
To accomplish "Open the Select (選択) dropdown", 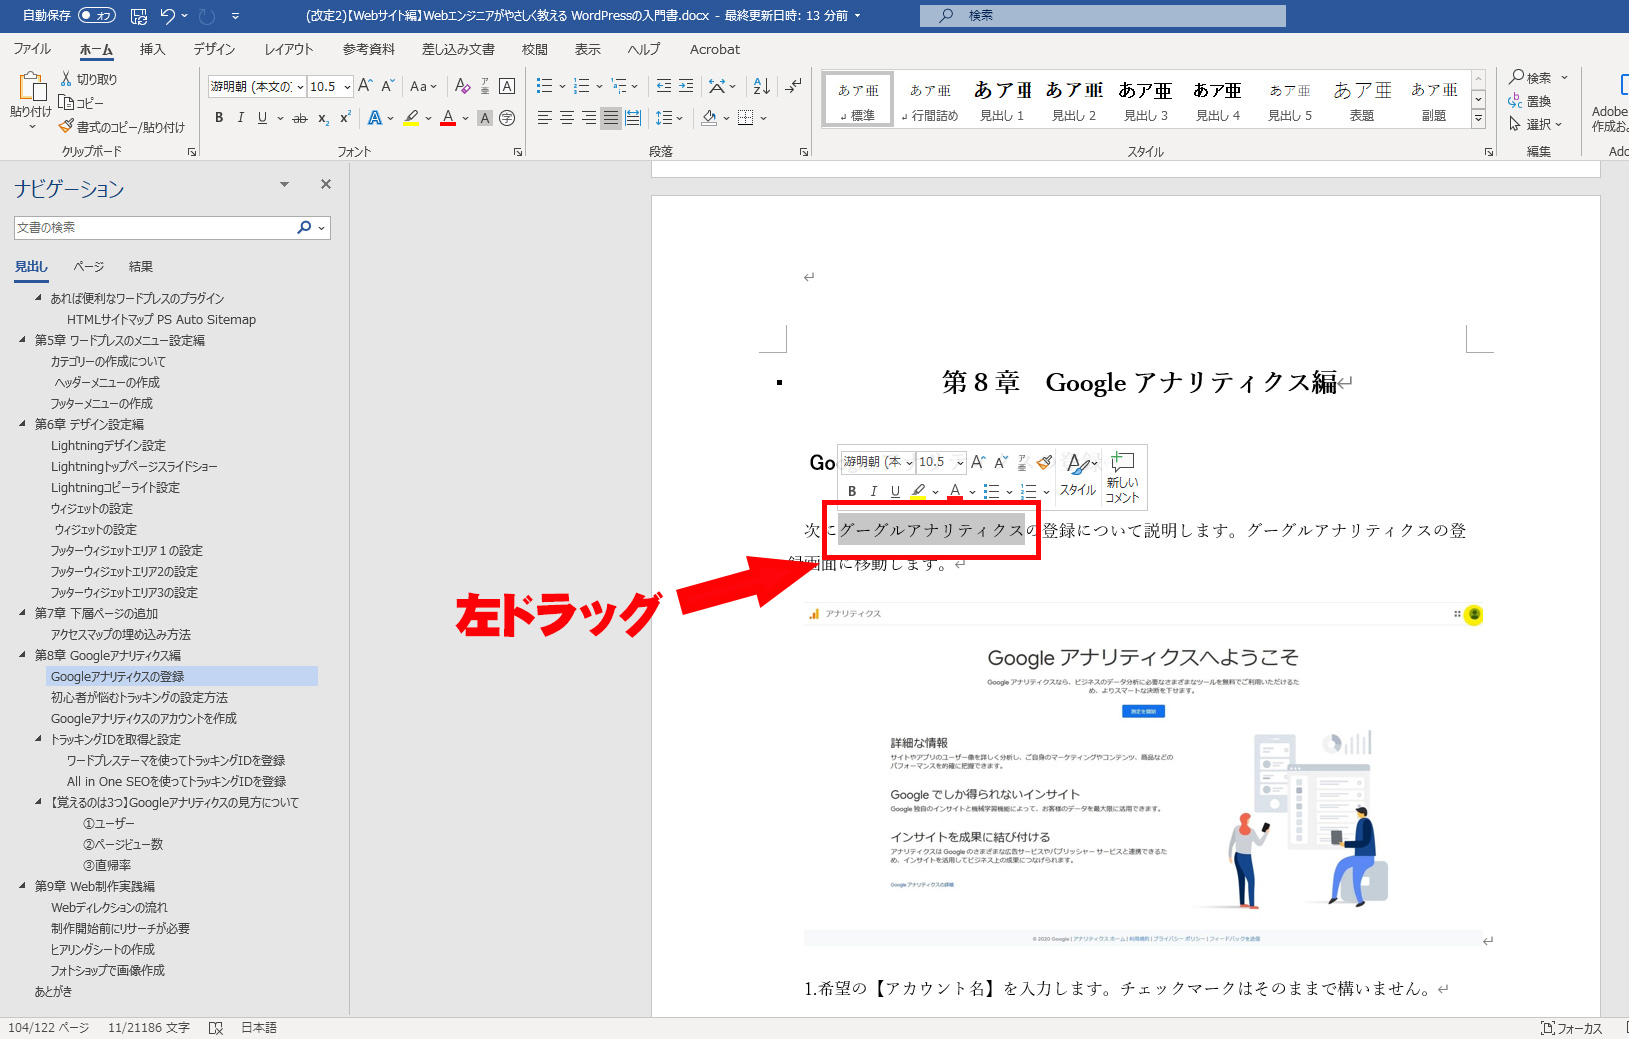I will (1535, 124).
